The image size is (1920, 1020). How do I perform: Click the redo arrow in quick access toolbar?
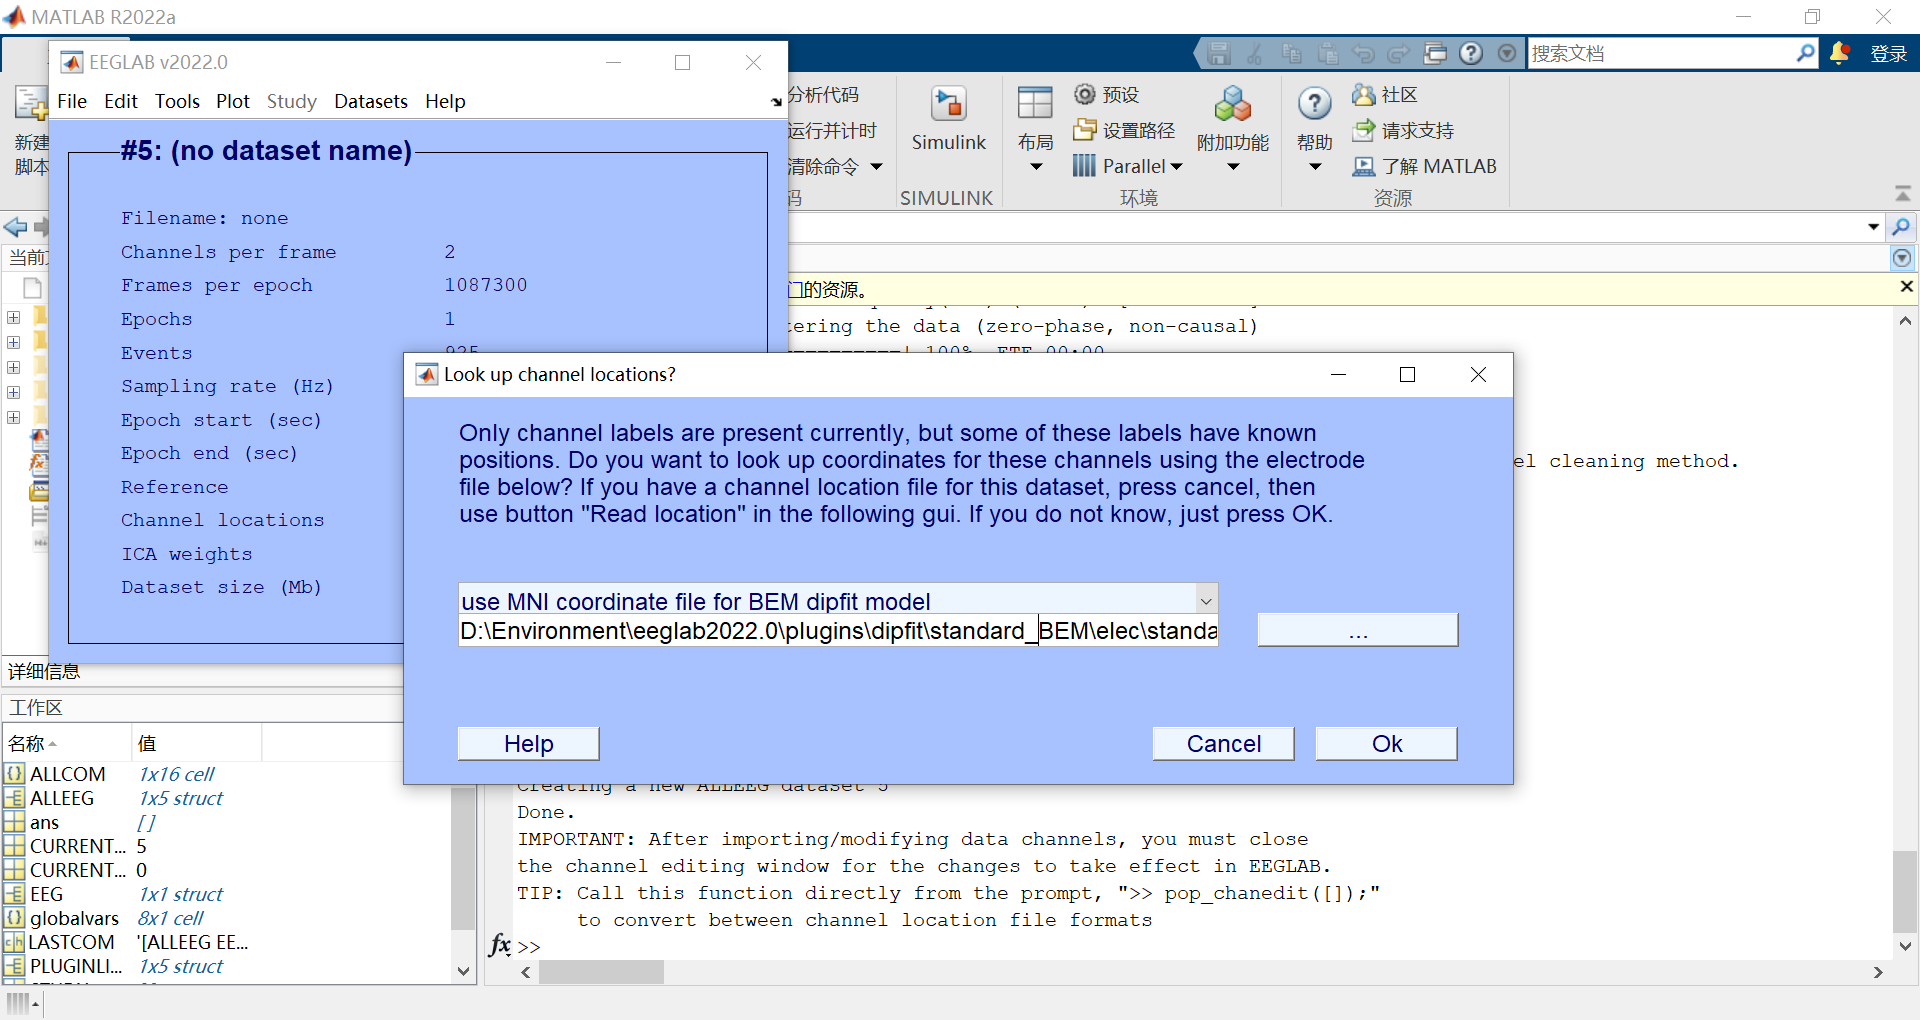click(1399, 53)
